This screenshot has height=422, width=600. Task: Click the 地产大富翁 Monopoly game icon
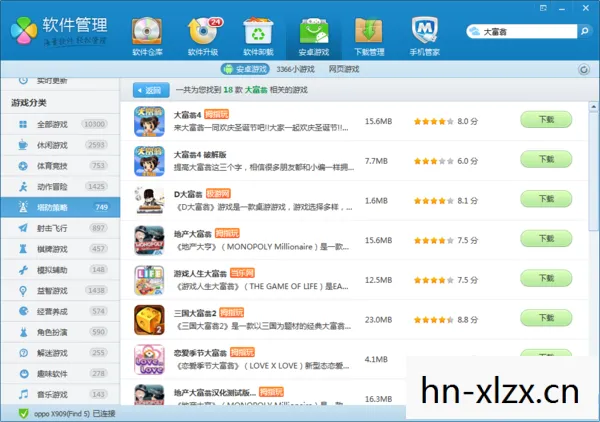[149, 240]
